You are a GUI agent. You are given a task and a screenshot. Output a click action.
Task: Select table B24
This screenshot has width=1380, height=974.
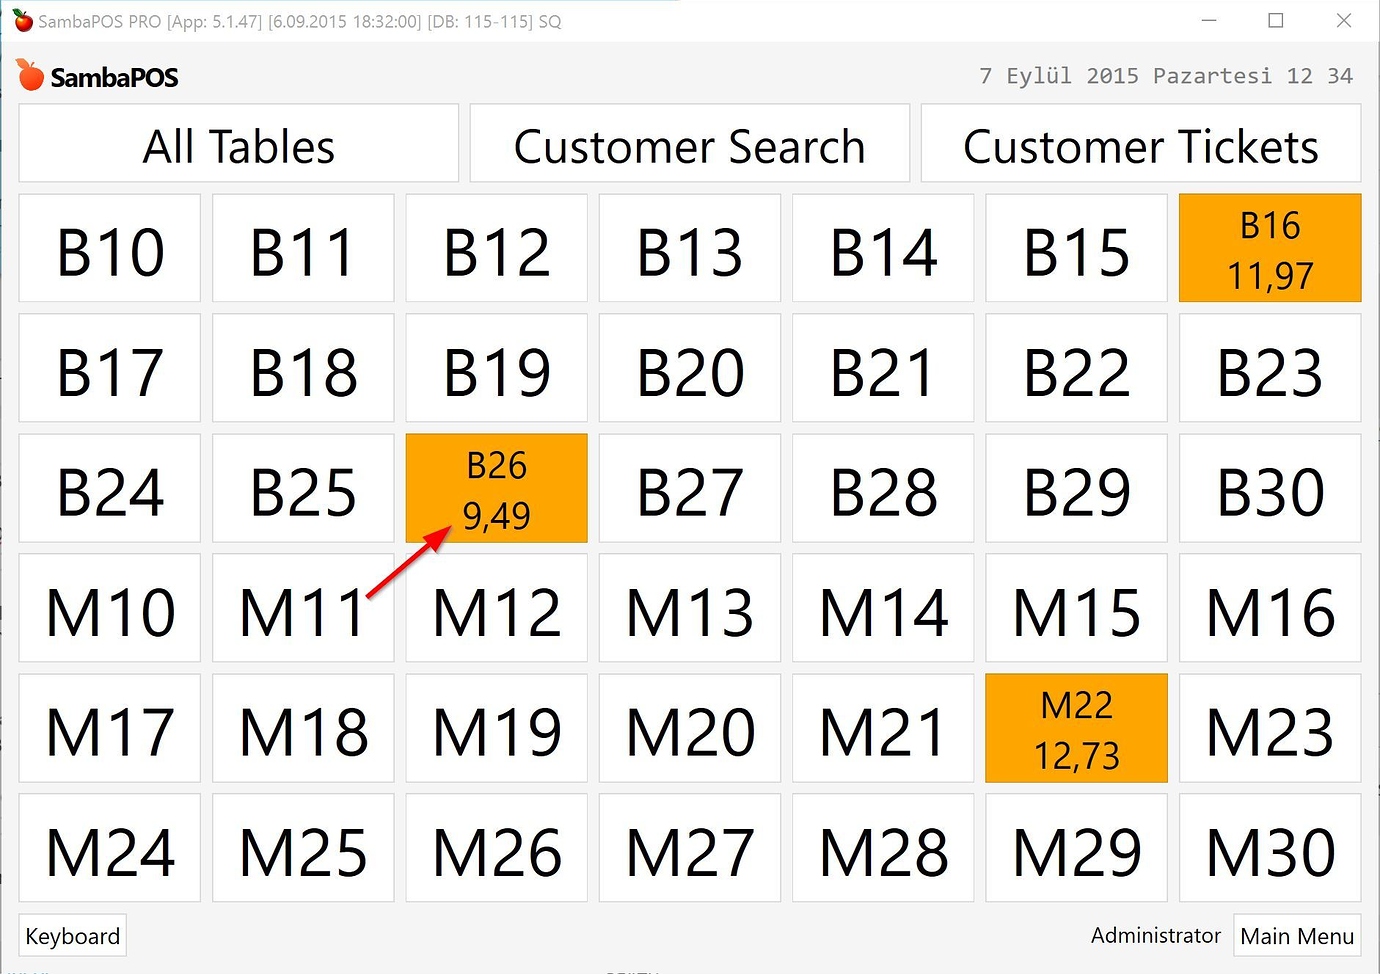tap(109, 488)
